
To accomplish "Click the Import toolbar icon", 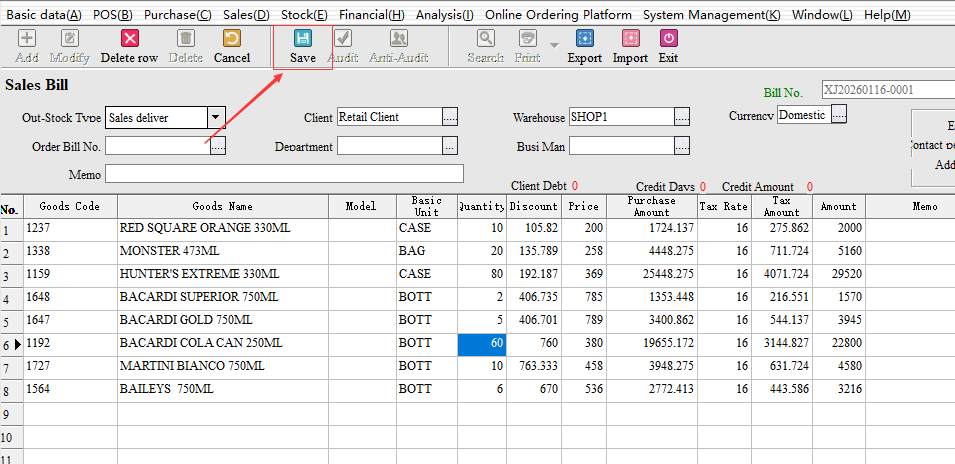I will [x=630, y=39].
